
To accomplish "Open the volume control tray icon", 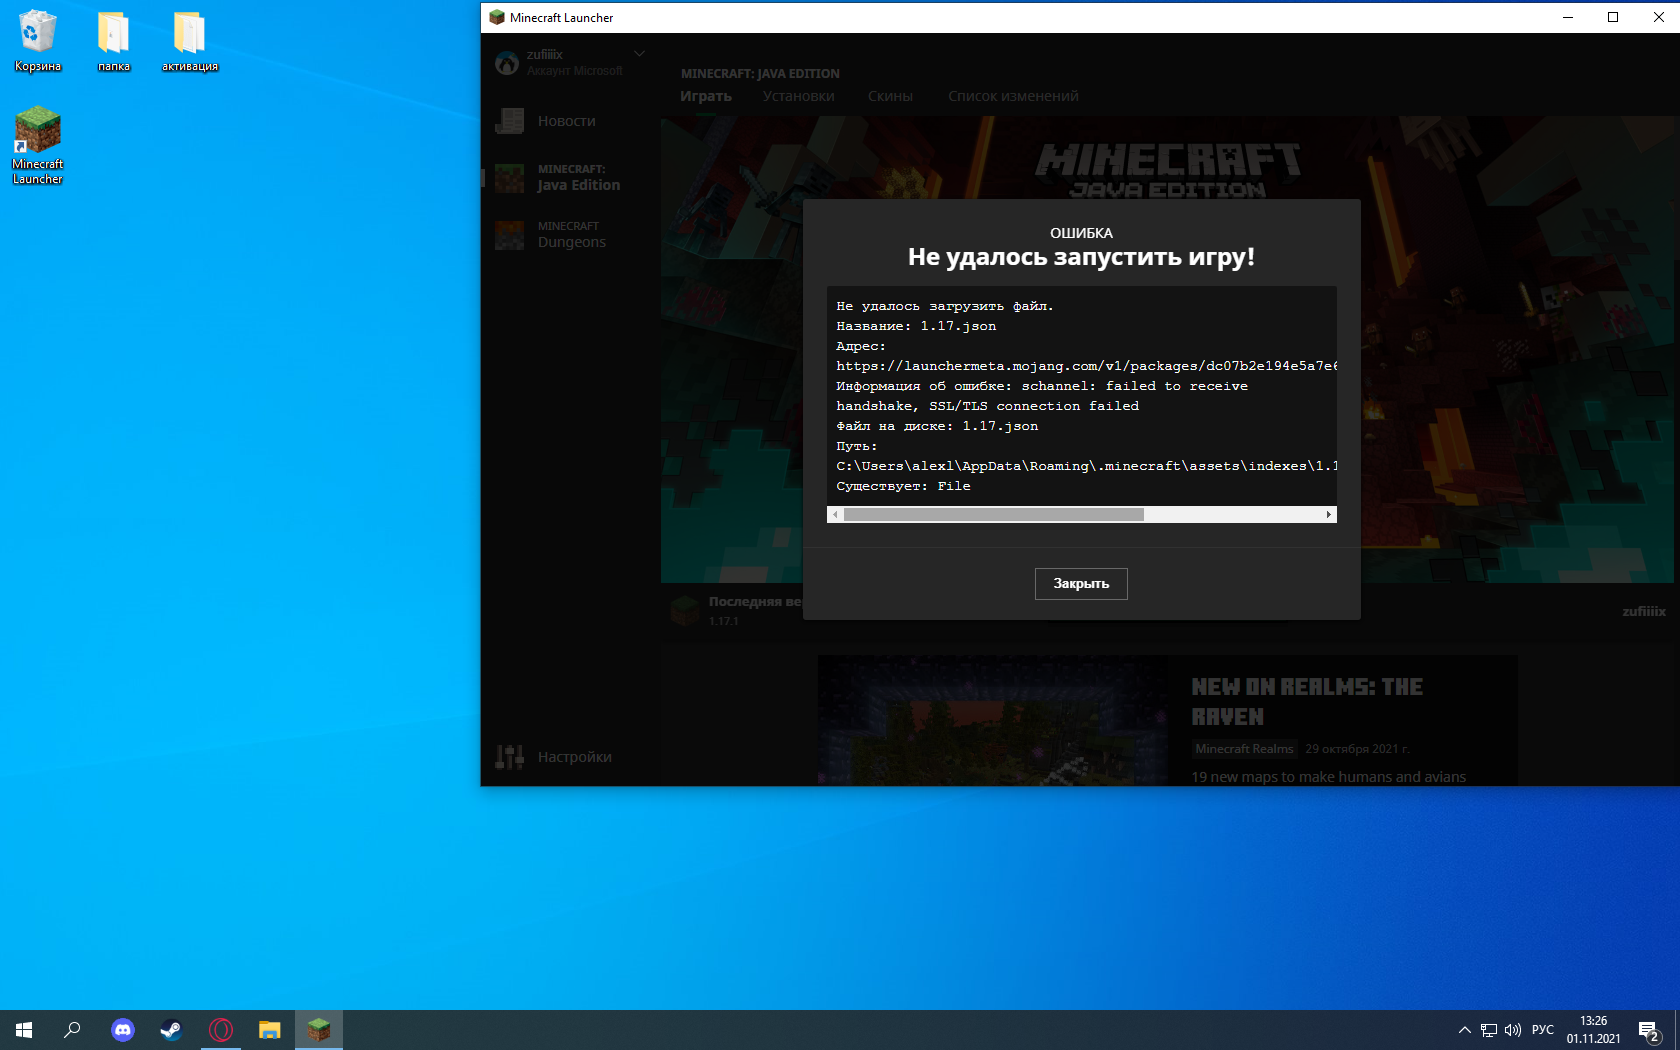I will 1513,1030.
